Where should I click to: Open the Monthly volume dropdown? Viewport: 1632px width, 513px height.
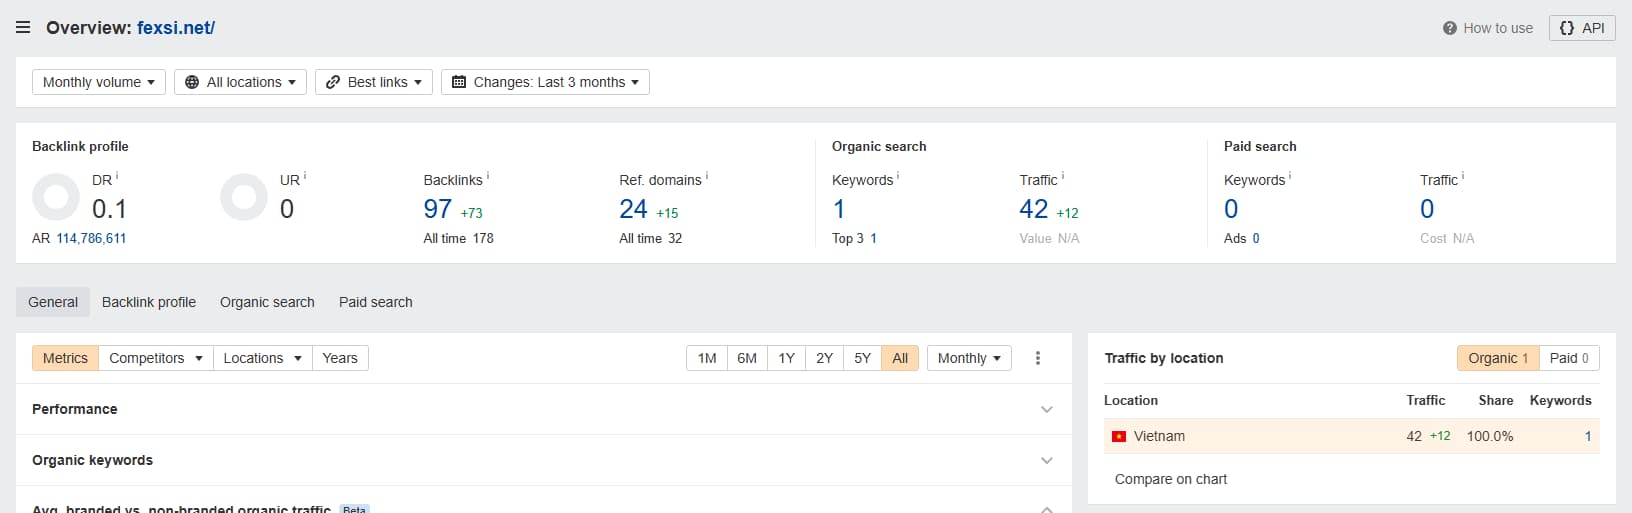[99, 82]
